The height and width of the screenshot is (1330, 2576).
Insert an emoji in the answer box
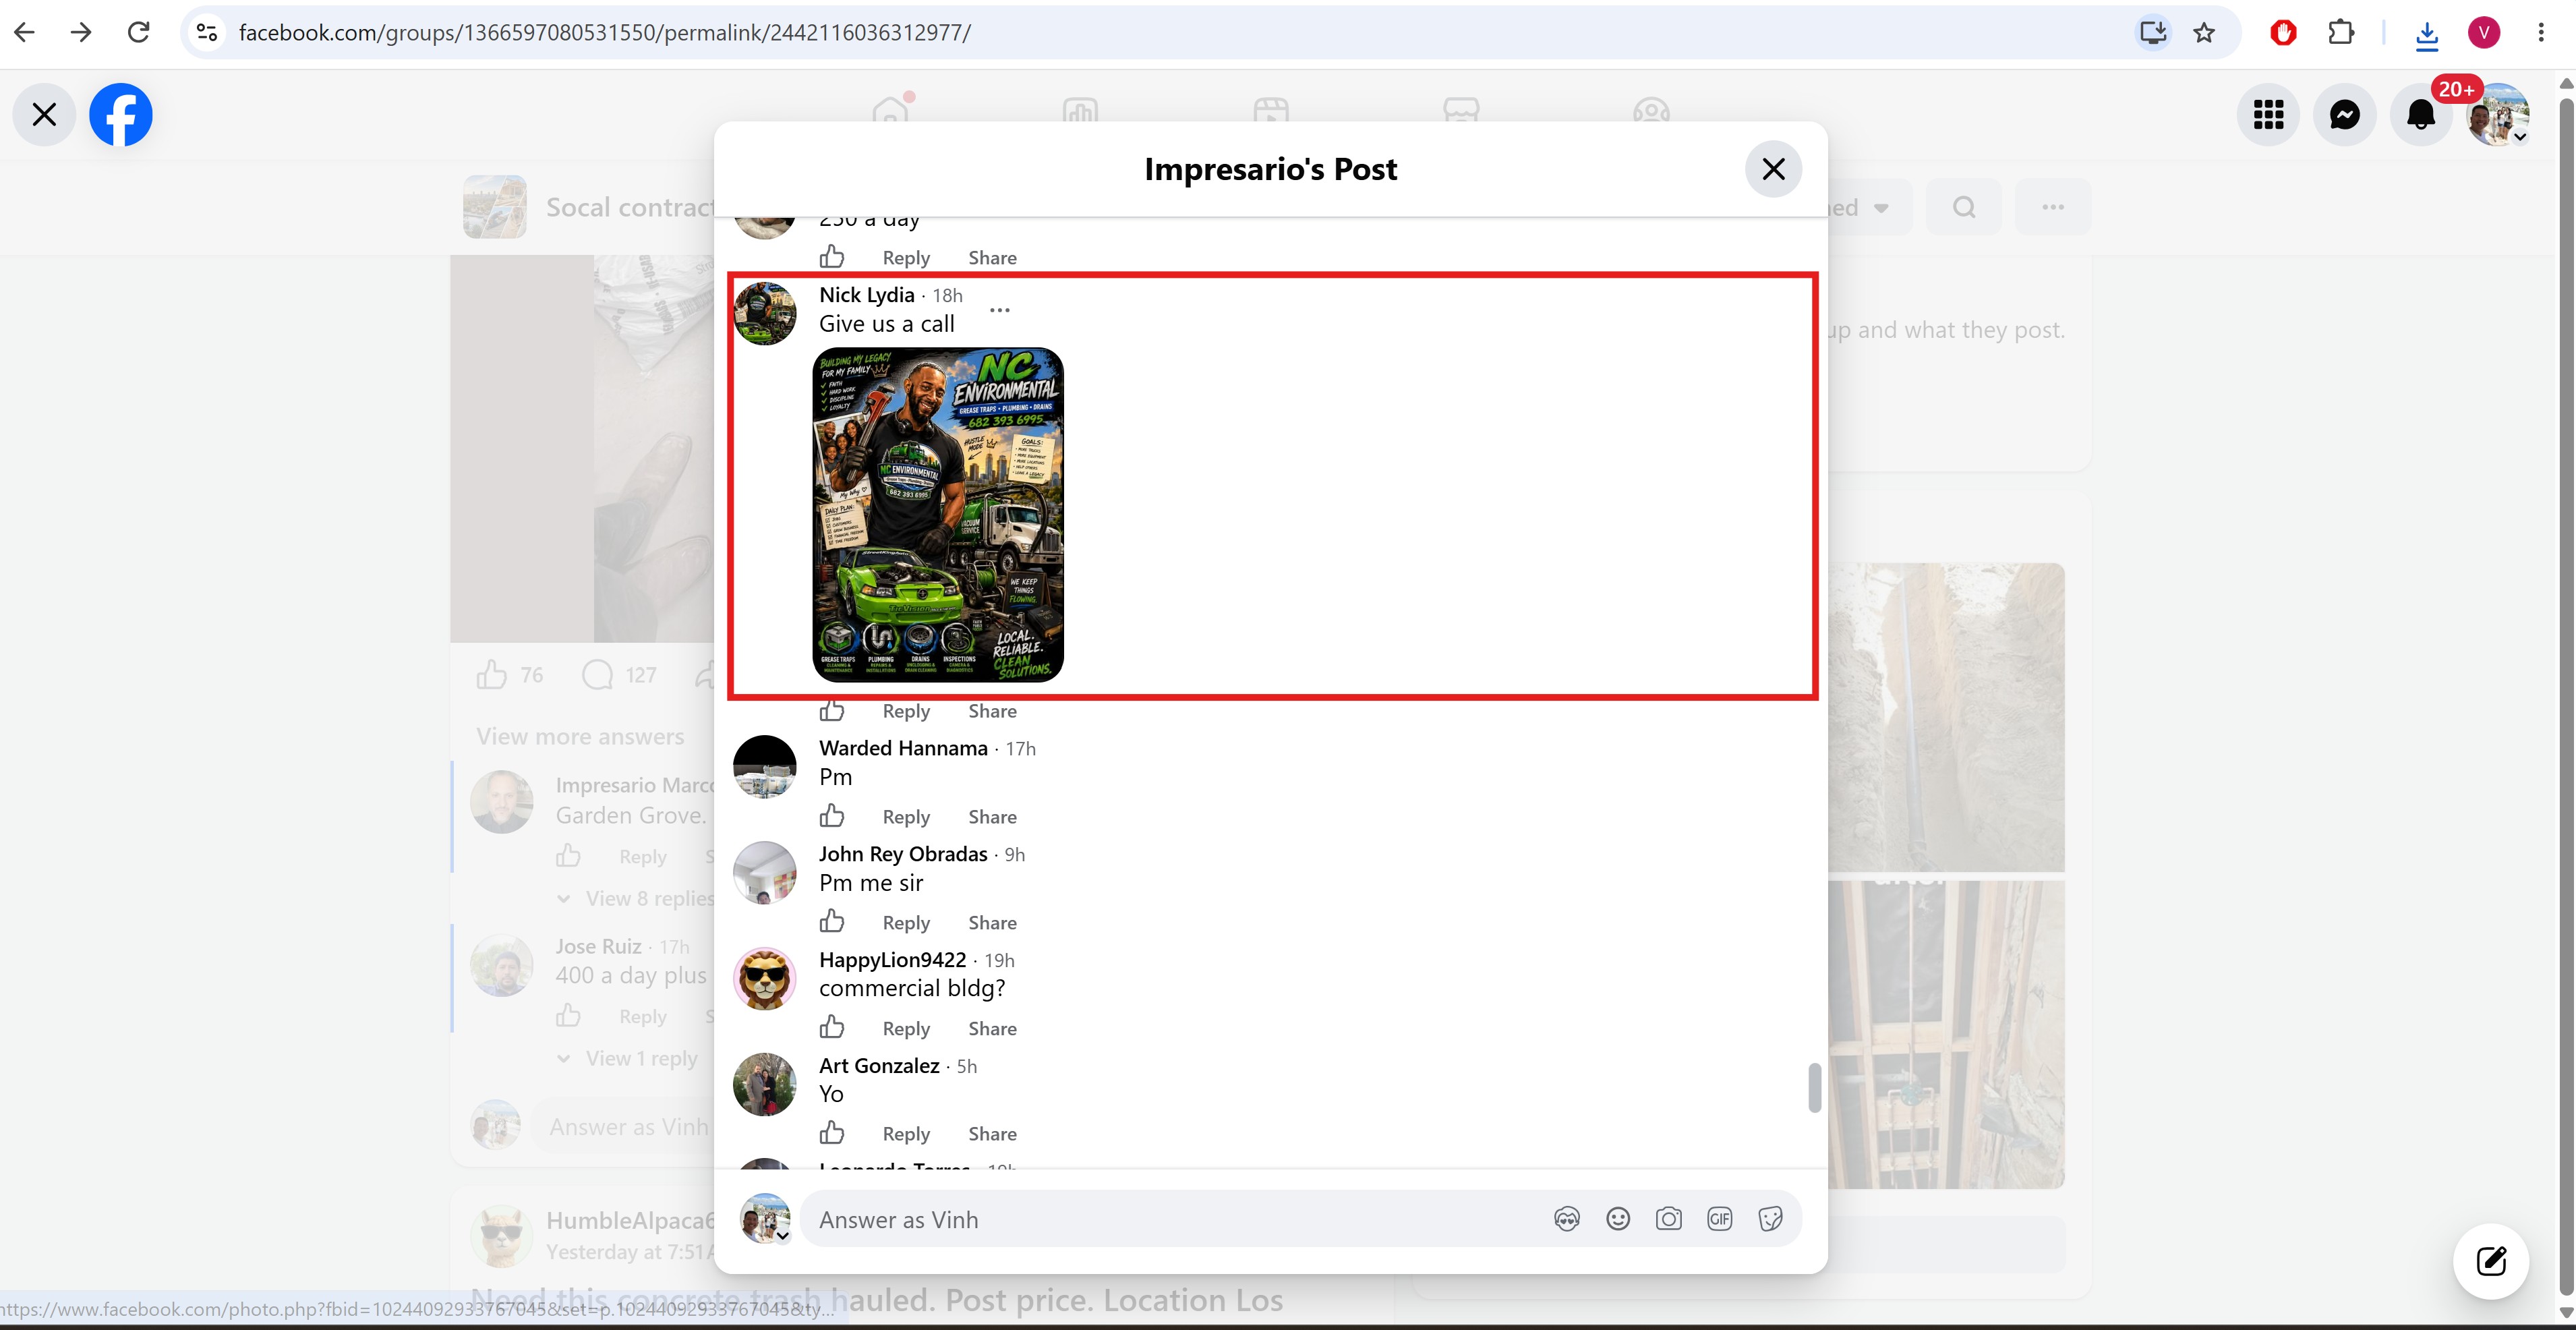[x=1618, y=1219]
